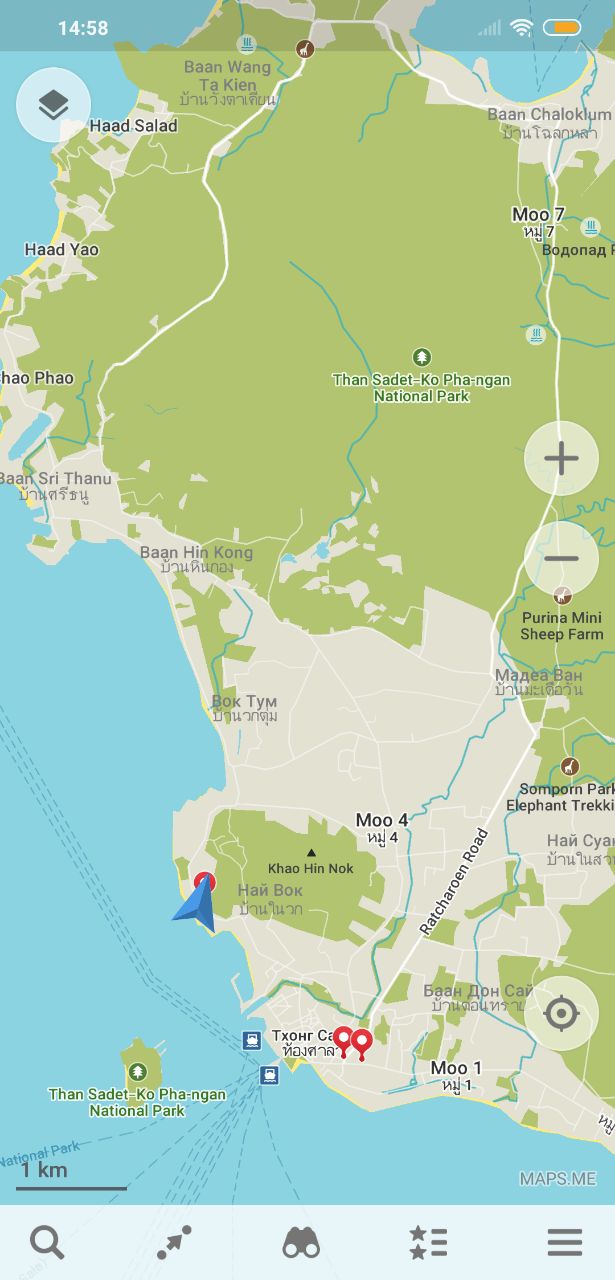615x1280 pixels.
Task: Zoom in with the plus button
Action: click(x=561, y=459)
